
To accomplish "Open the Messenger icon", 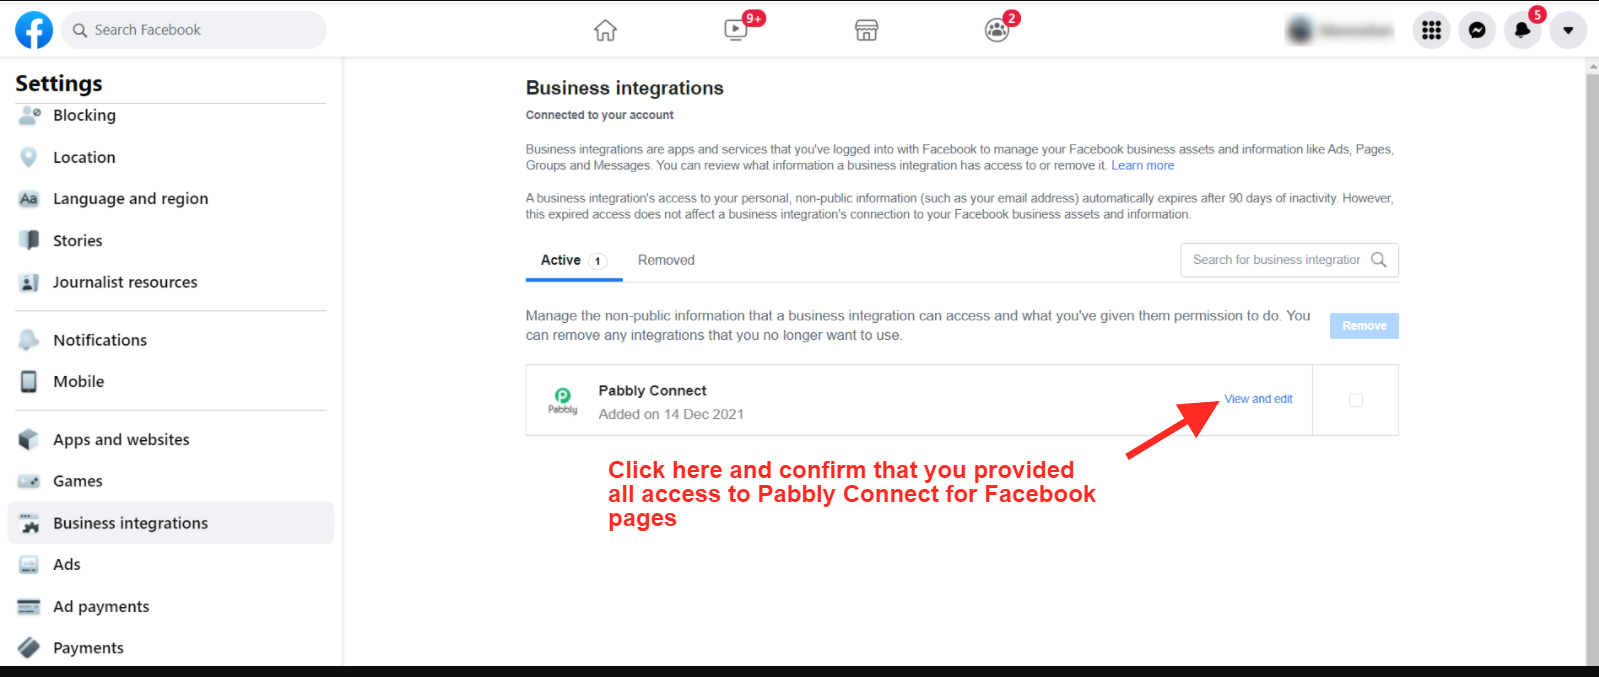I will click(1477, 30).
